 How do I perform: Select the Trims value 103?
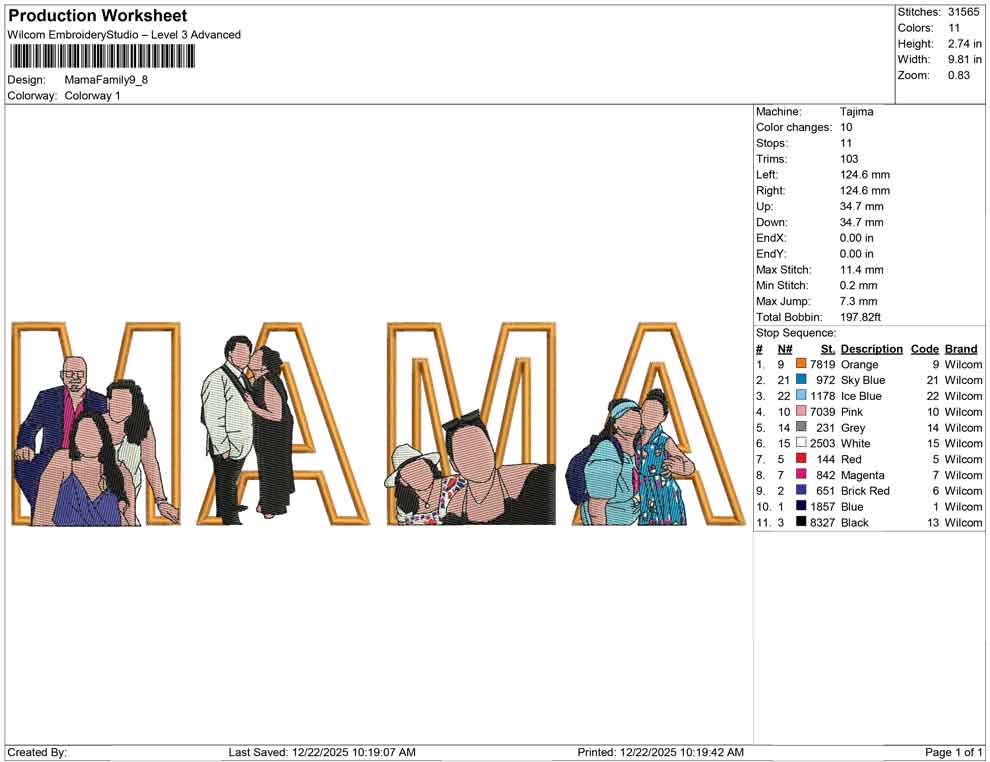pyautogui.click(x=849, y=158)
